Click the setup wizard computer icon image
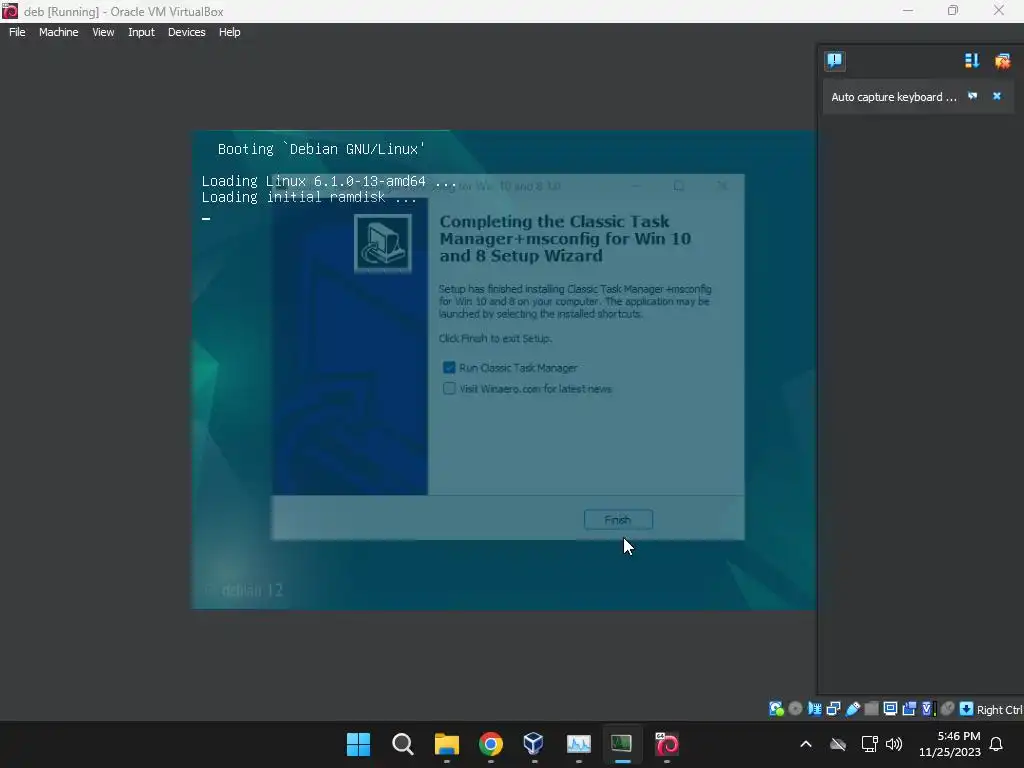The width and height of the screenshot is (1024, 768). point(383,243)
